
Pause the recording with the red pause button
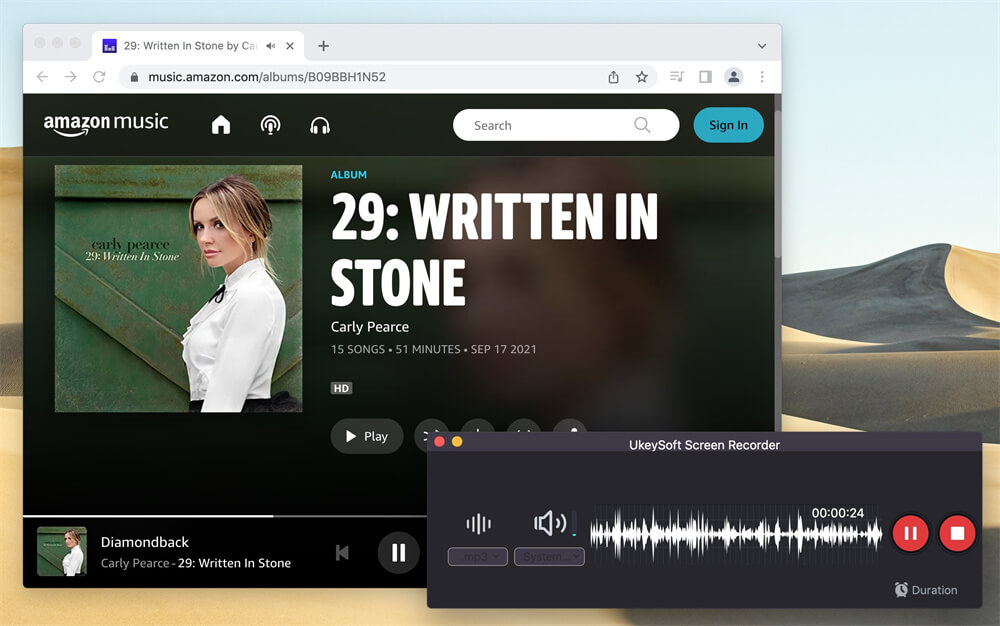[x=910, y=533]
